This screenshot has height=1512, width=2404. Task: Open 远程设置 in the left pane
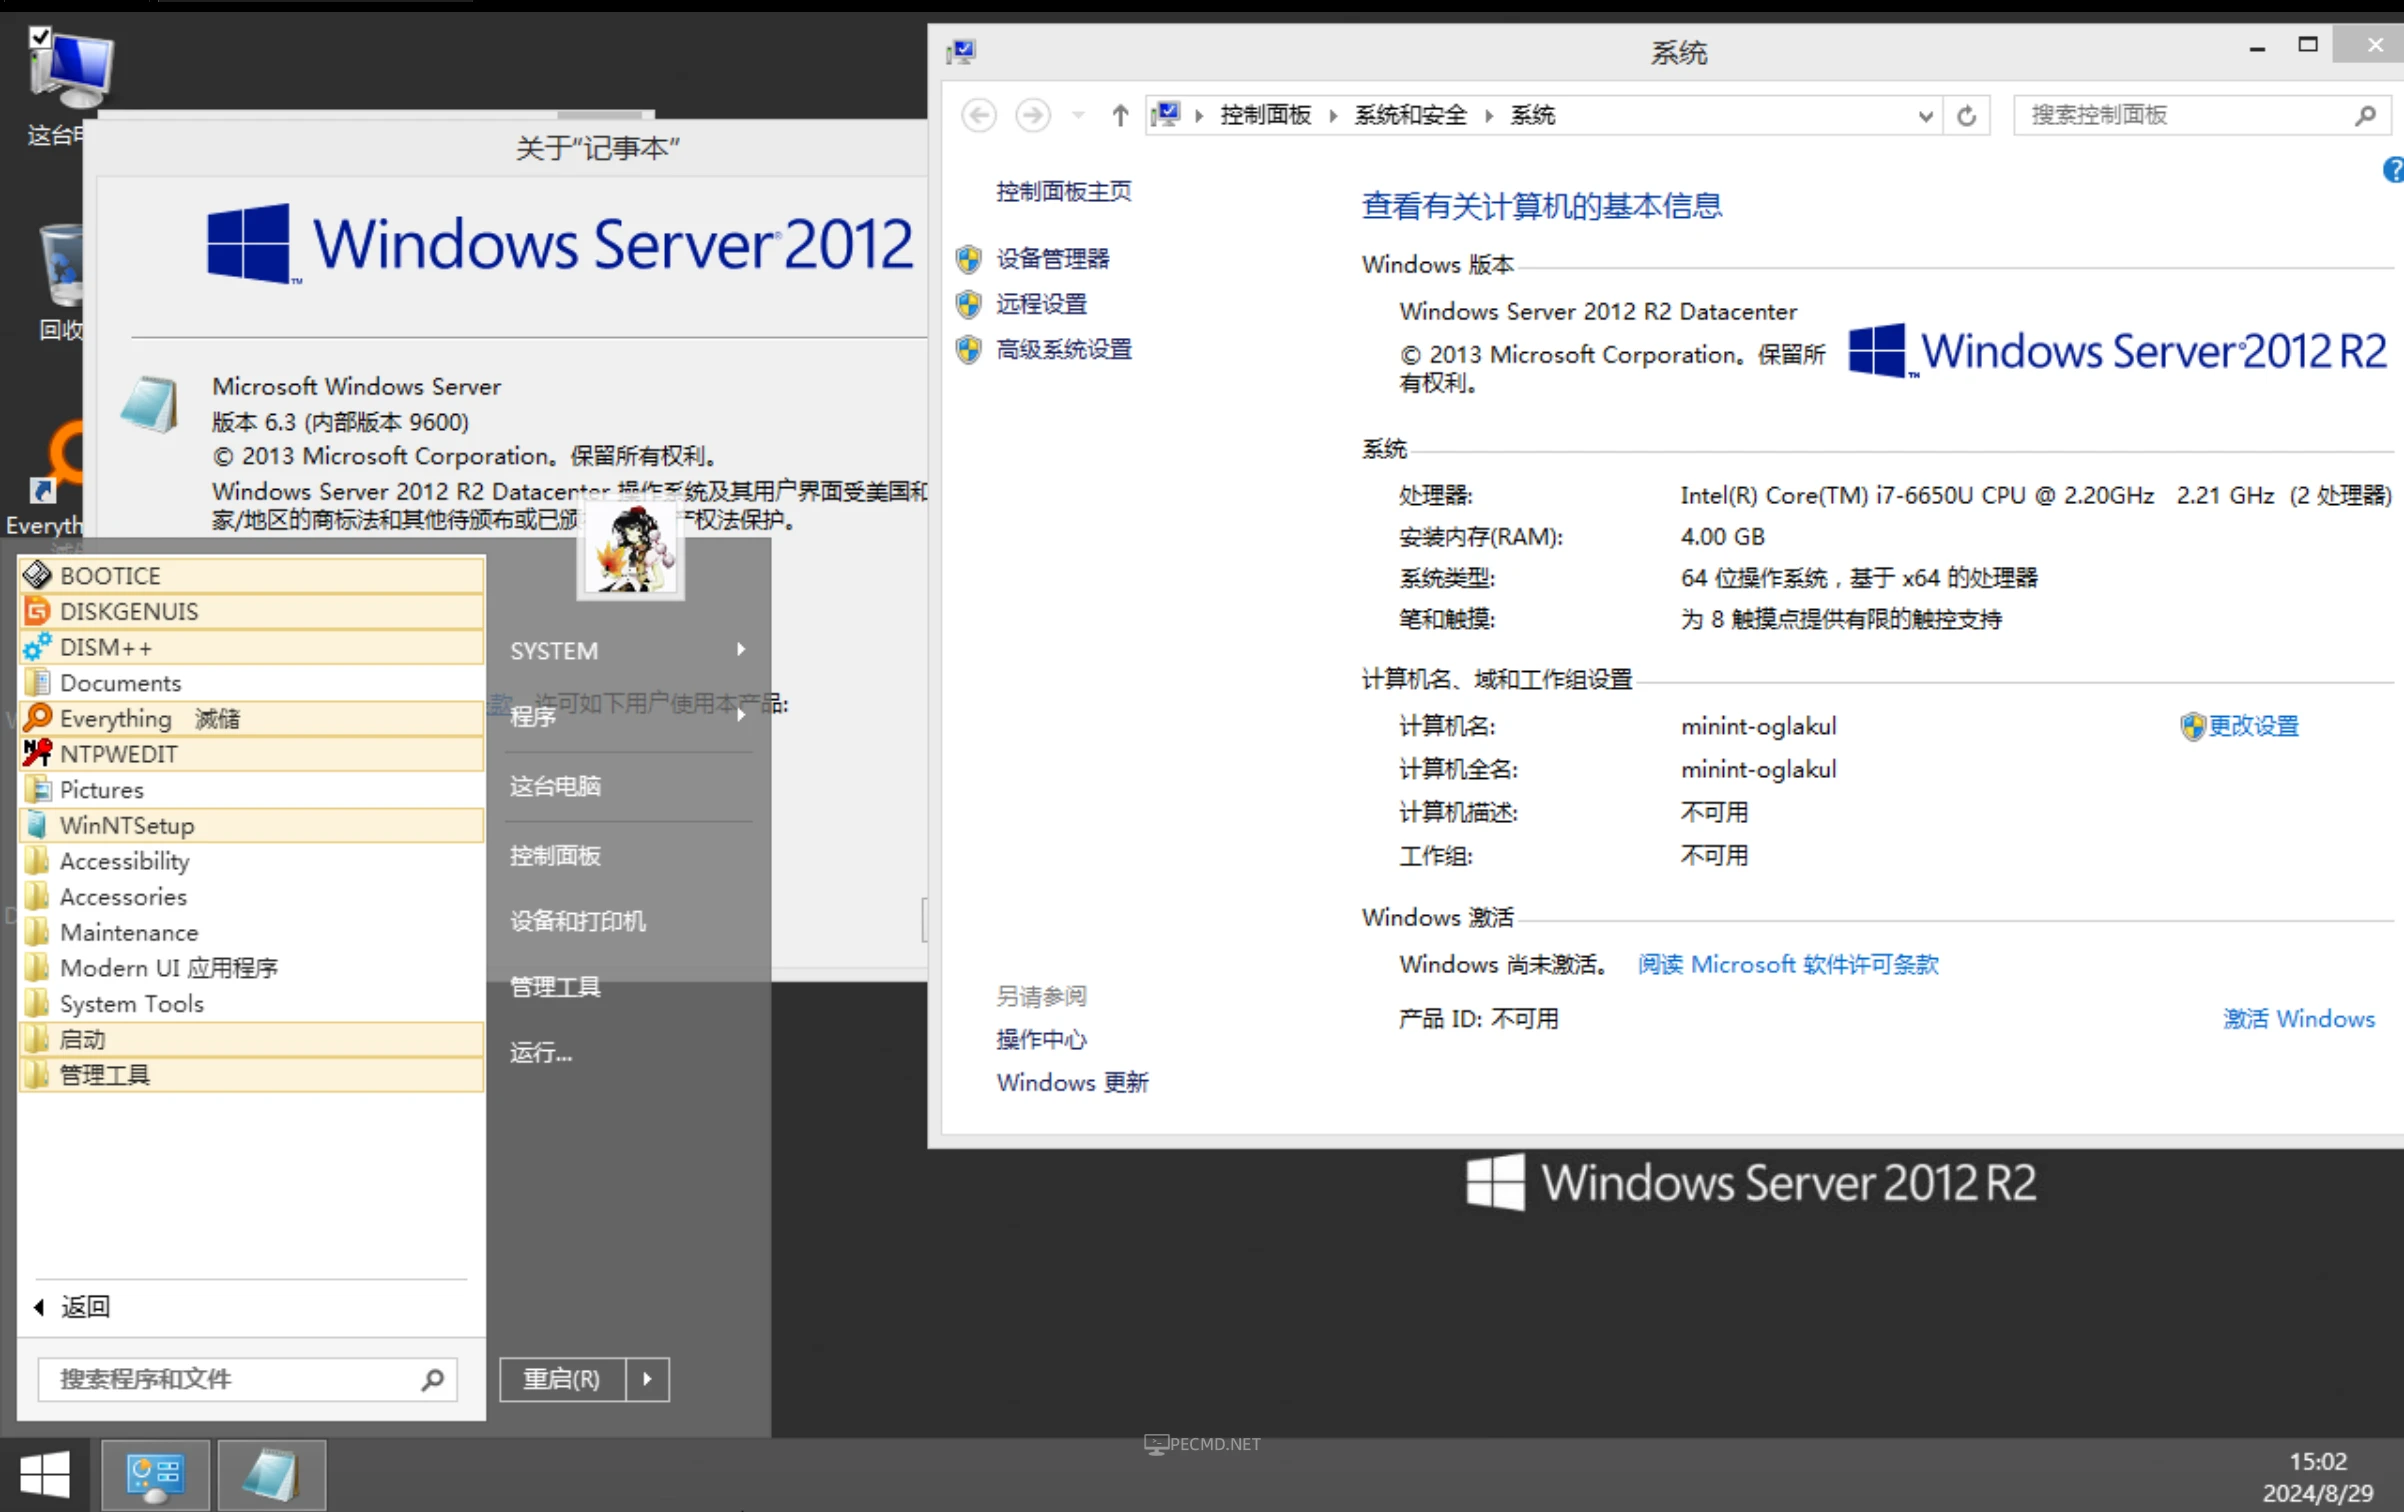(1041, 304)
